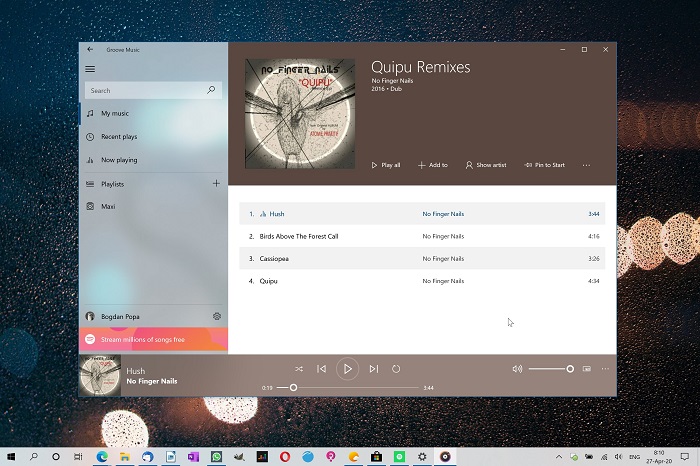
Task: Go to Now playing view
Action: click(153, 160)
